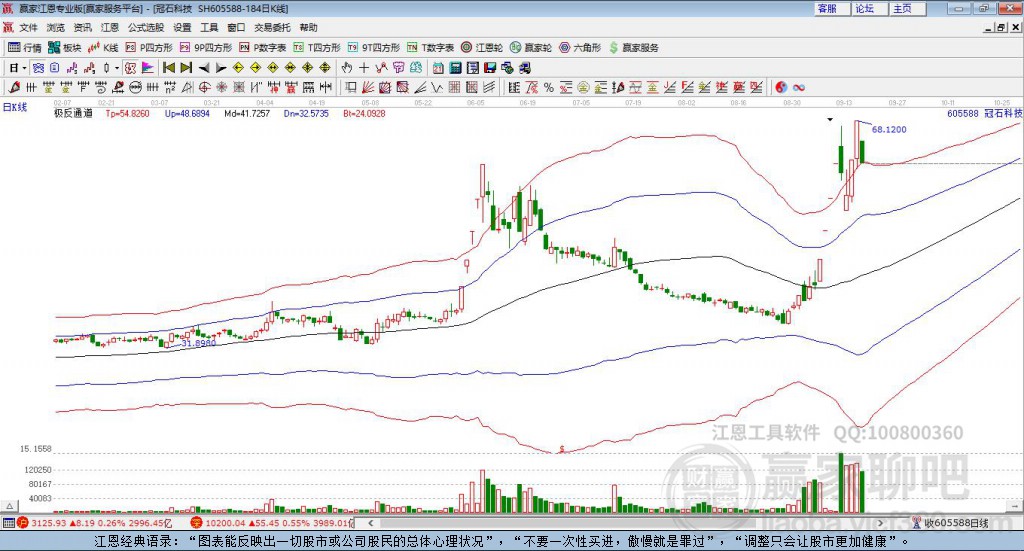Click the red-blue yin-yang icon
Screen dimensions: 1024x551
pyautogui.click(x=781, y=87)
